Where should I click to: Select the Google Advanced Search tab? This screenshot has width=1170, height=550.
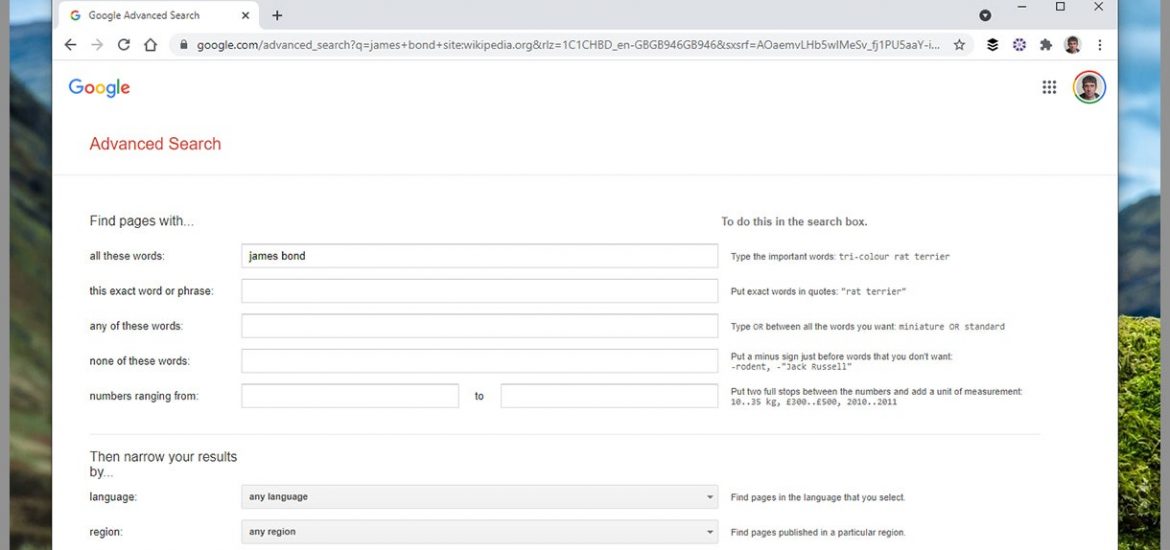coord(160,15)
